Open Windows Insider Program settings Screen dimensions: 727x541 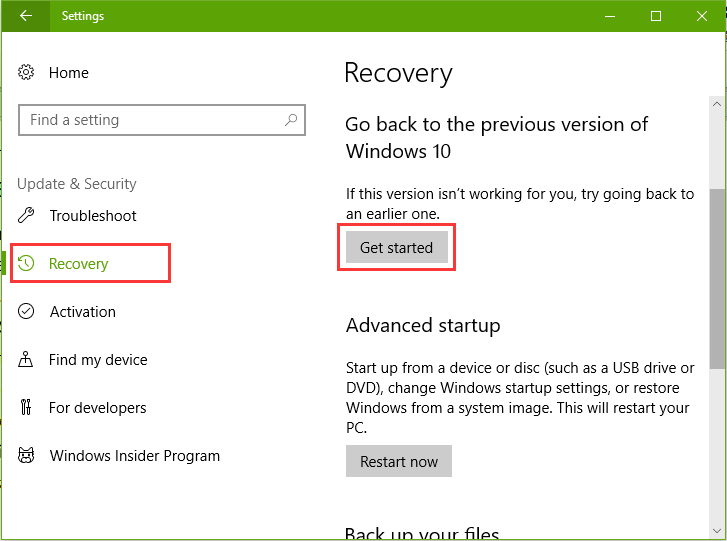pos(134,456)
